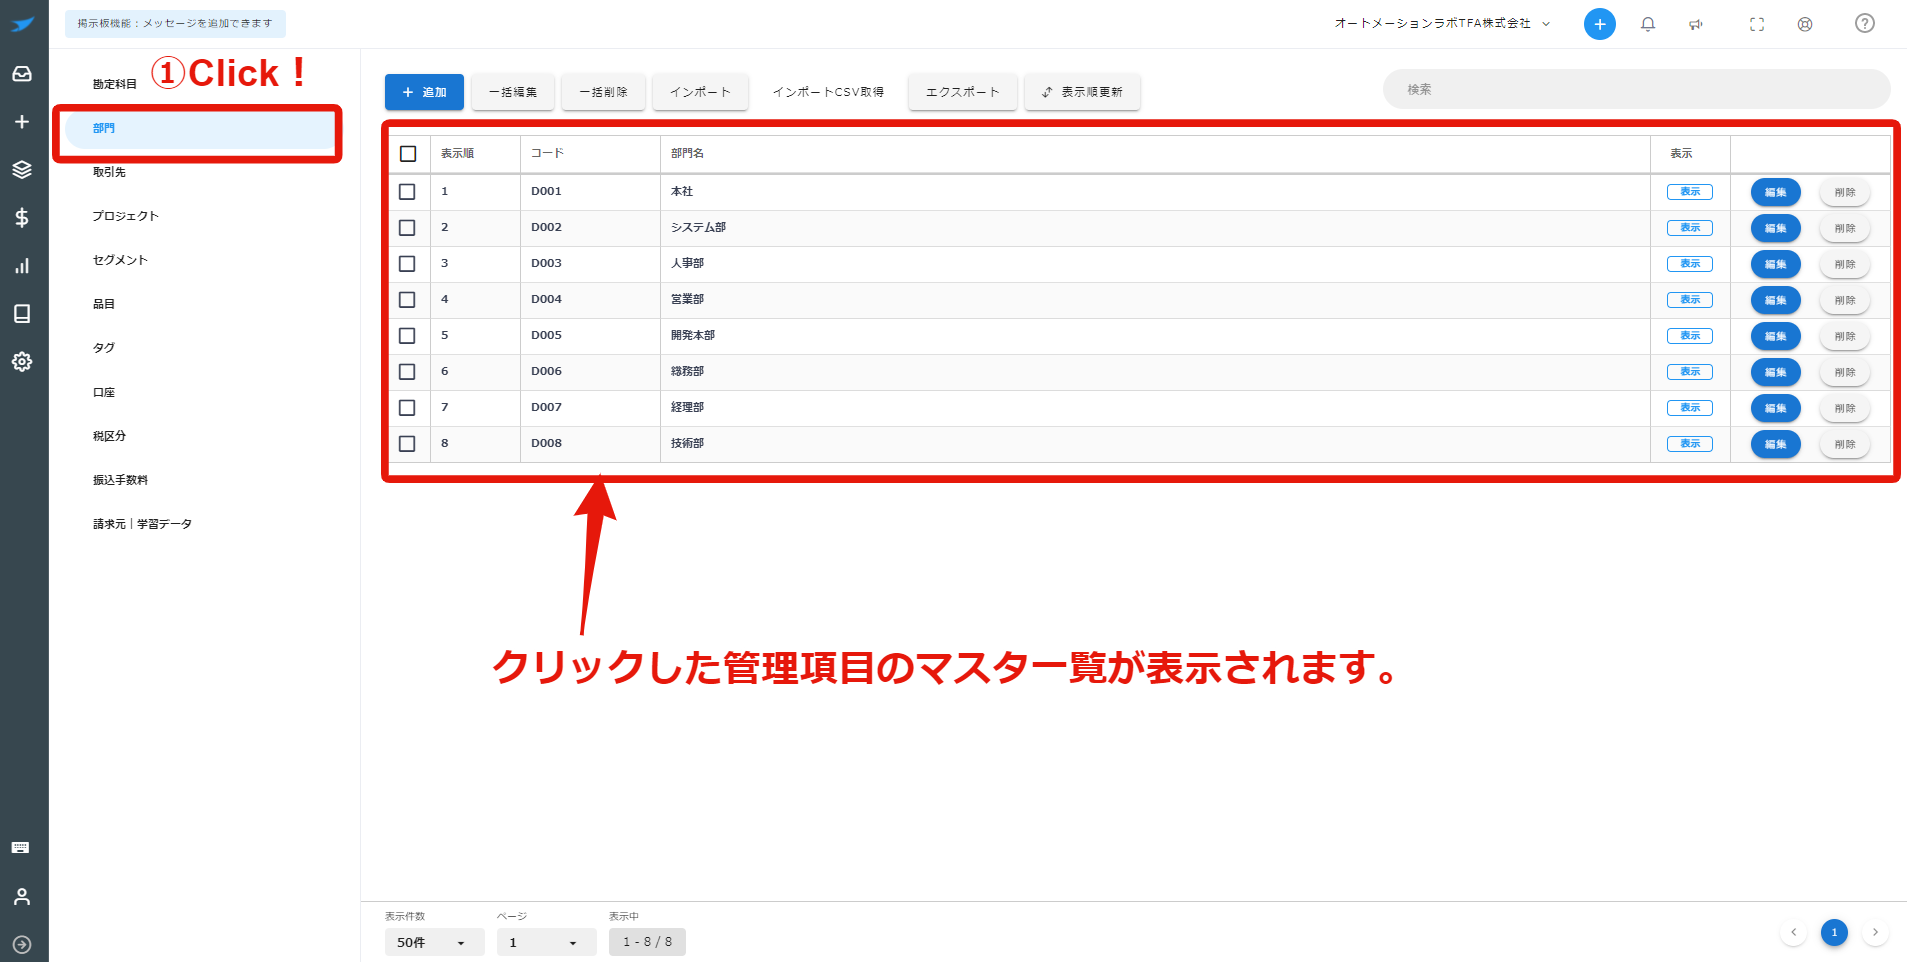1907x962 pixels.
Task: Click the 表示 badge for 技術部 row
Action: [1690, 444]
